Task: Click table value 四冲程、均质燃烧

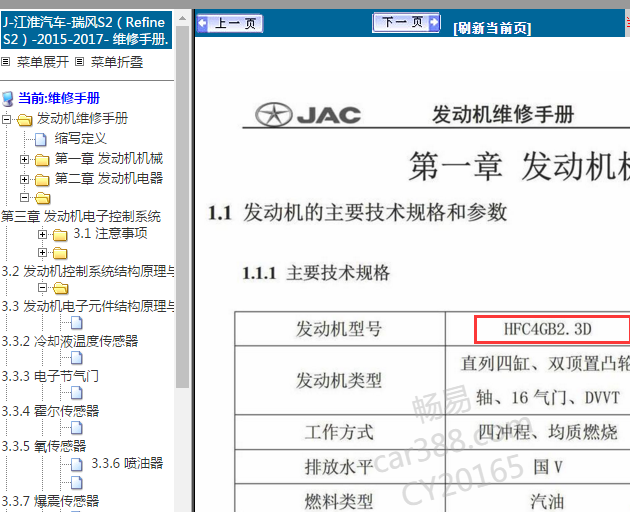Action: (x=547, y=432)
